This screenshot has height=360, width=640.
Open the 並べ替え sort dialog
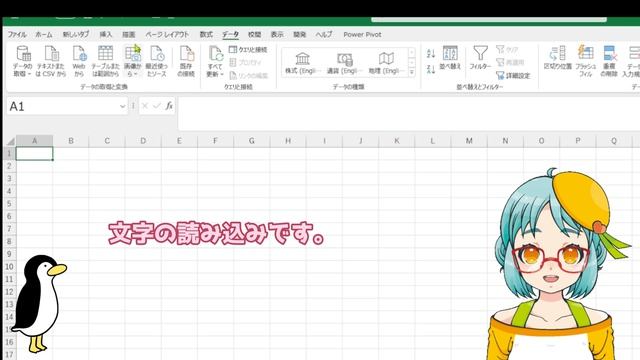(450, 58)
